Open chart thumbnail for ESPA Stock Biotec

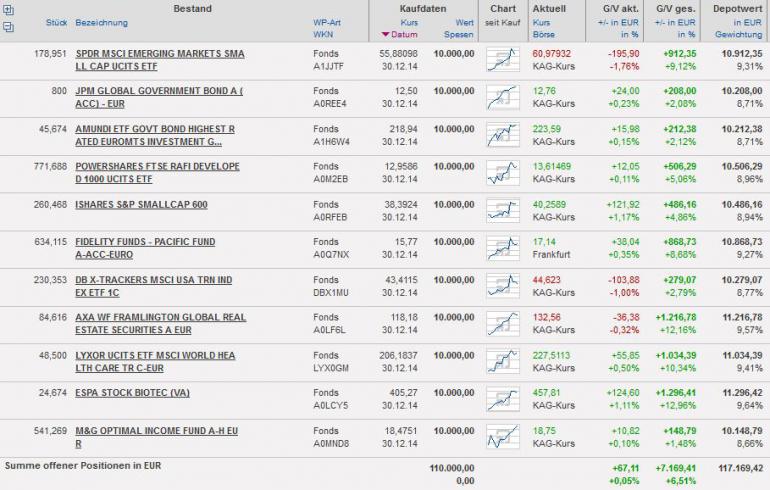[503, 399]
